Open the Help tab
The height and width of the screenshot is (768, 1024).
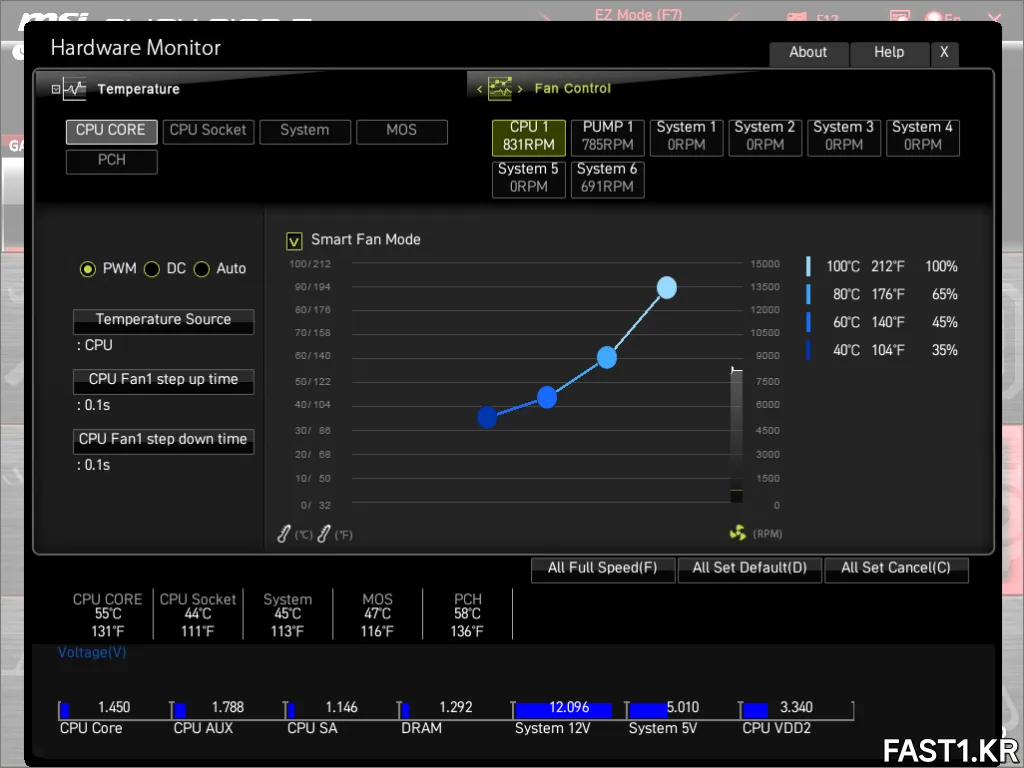click(x=889, y=54)
